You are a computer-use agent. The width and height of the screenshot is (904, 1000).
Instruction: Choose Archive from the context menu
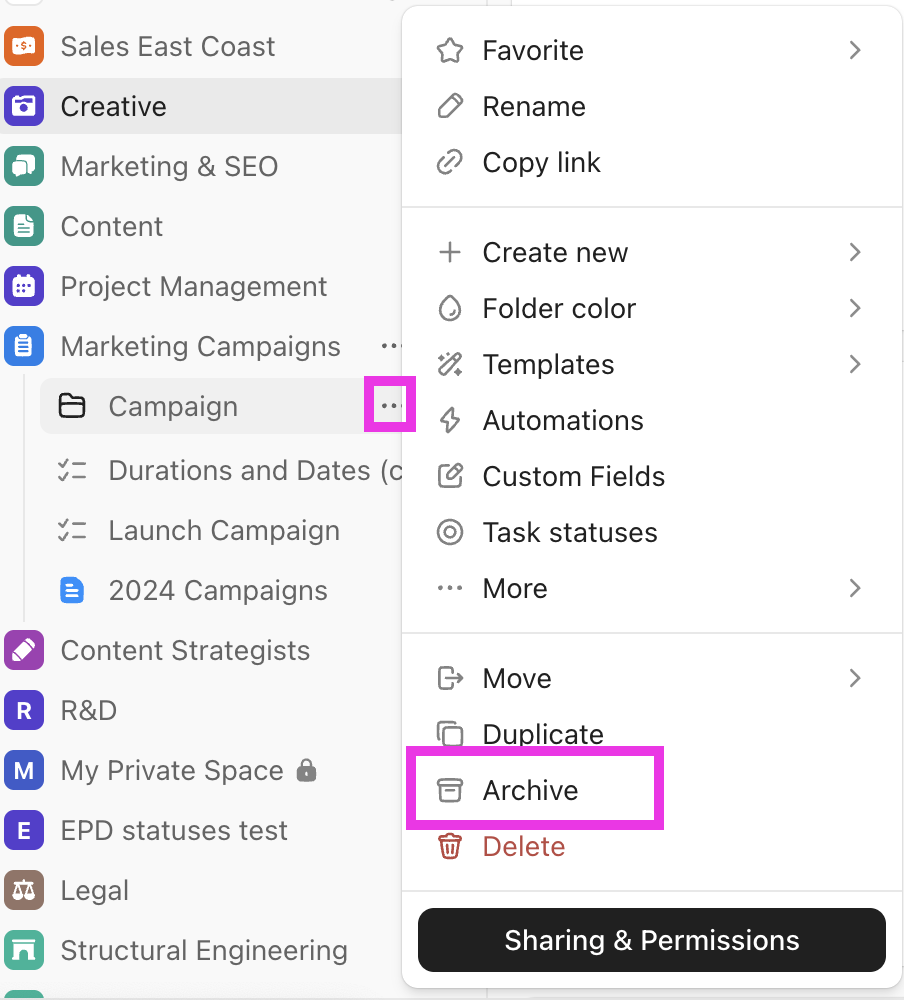point(530,791)
